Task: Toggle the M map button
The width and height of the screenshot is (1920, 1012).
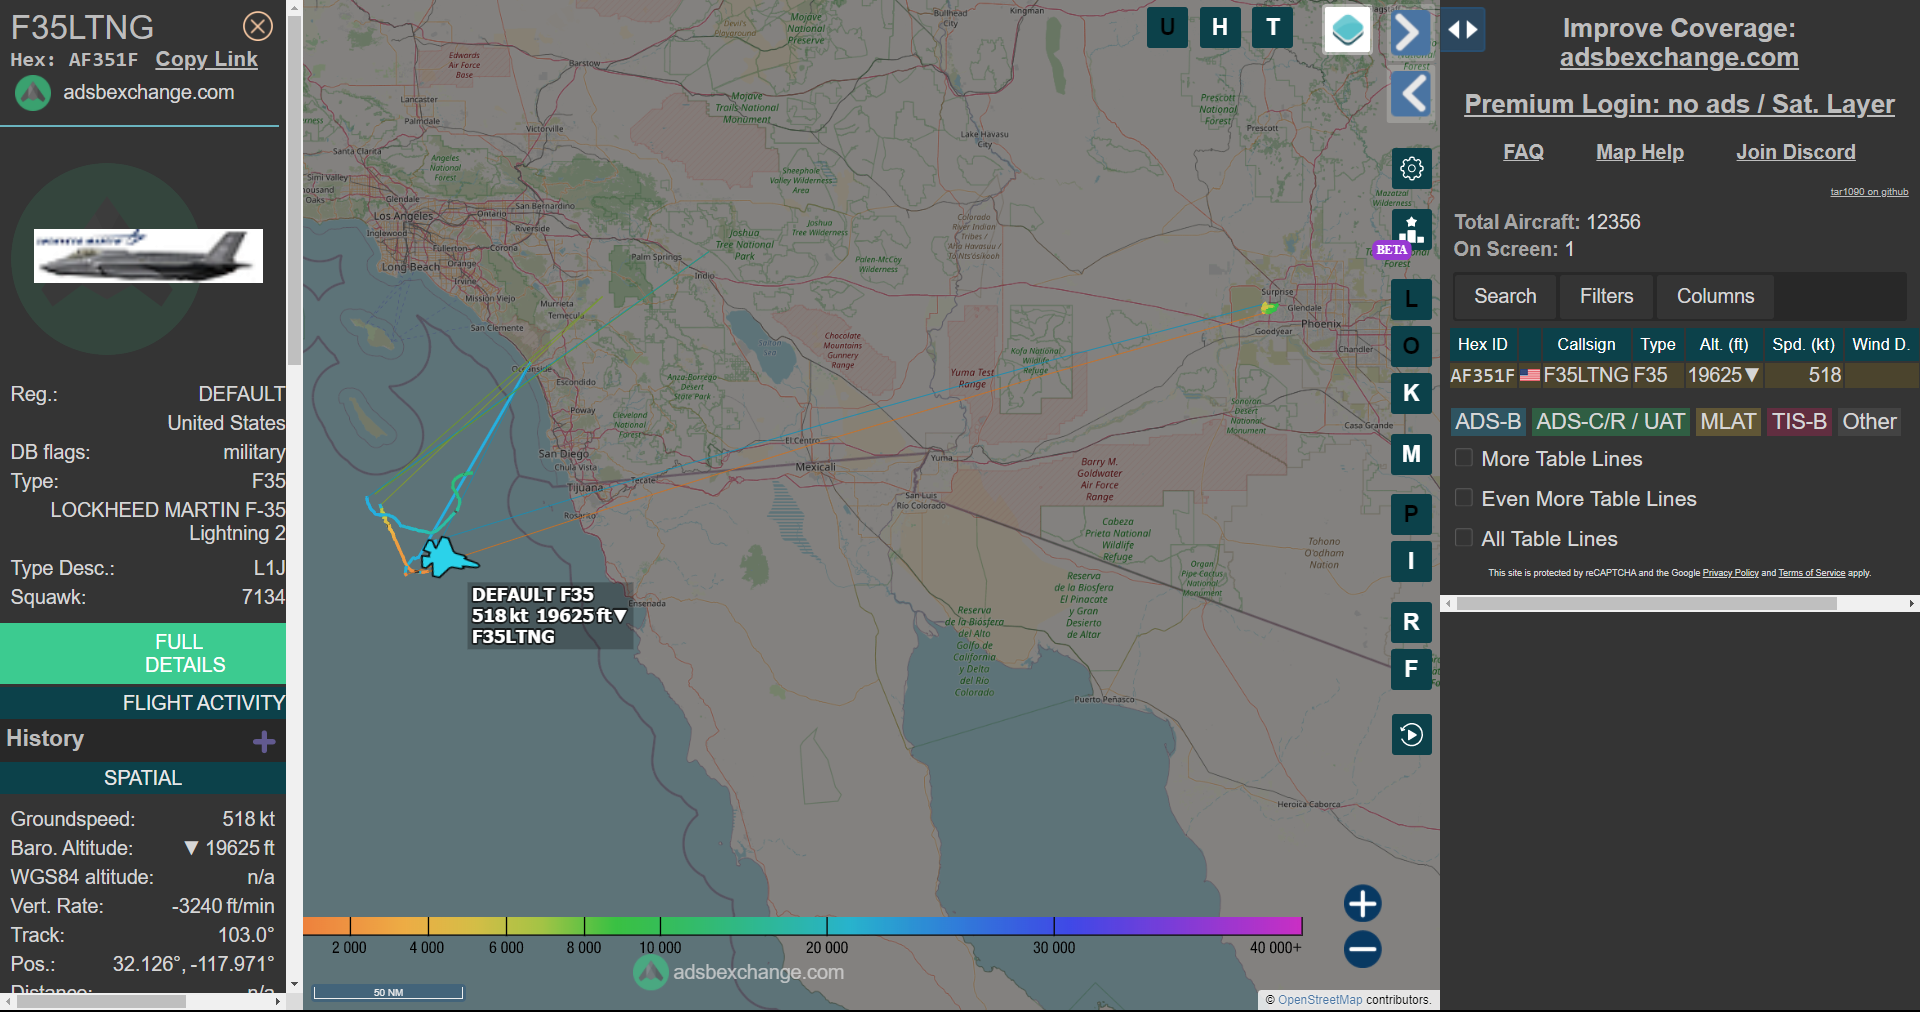Action: 1411,454
